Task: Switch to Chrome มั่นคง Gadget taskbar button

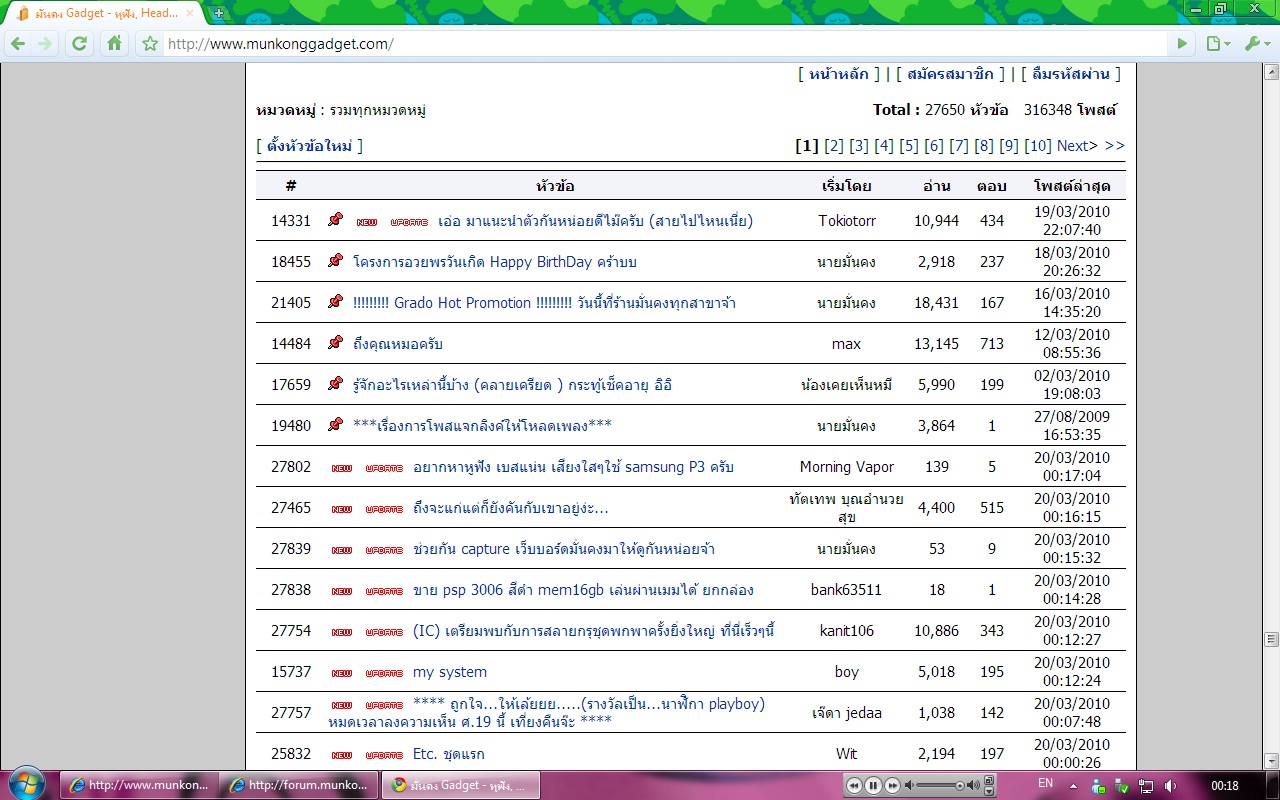Action: 461,785
